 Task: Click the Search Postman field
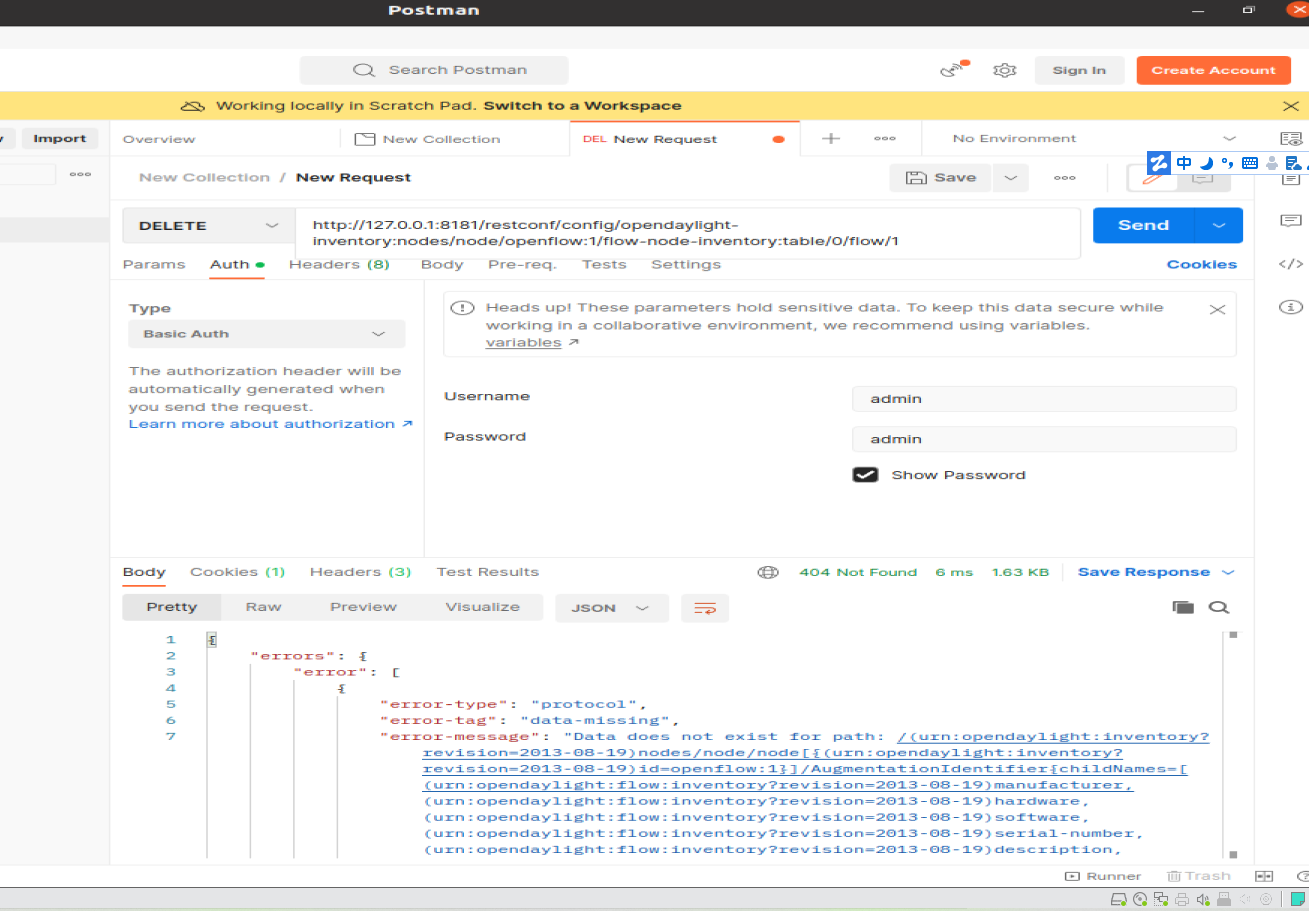tap(434, 70)
